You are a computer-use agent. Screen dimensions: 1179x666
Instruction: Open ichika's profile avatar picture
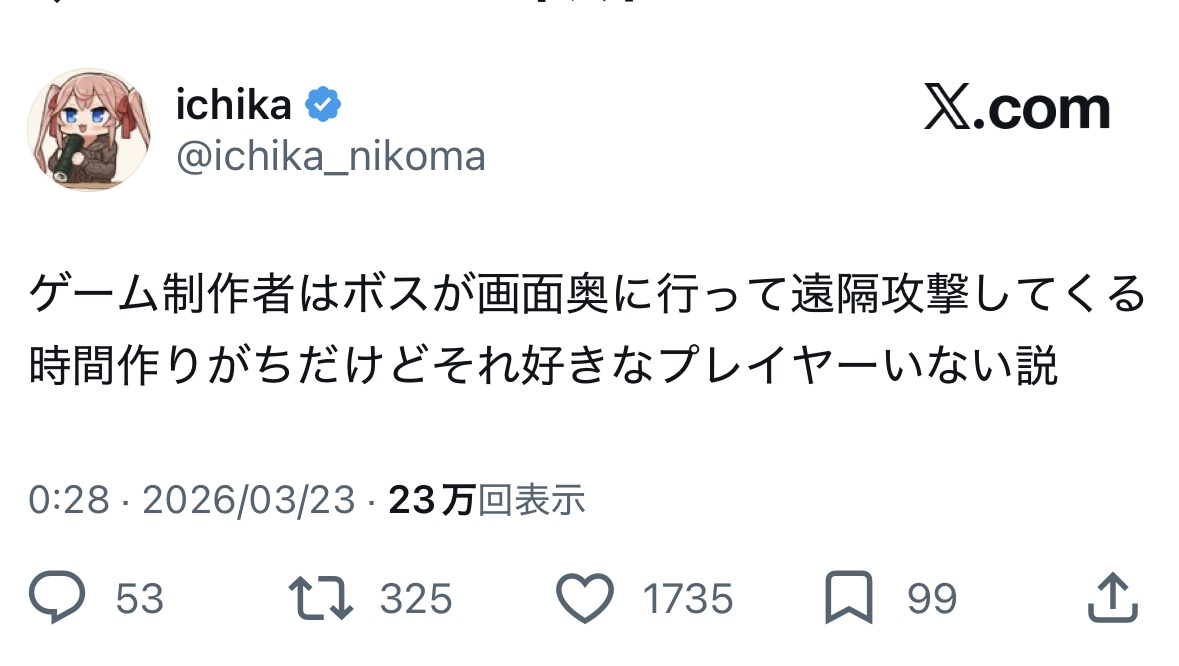tap(89, 130)
